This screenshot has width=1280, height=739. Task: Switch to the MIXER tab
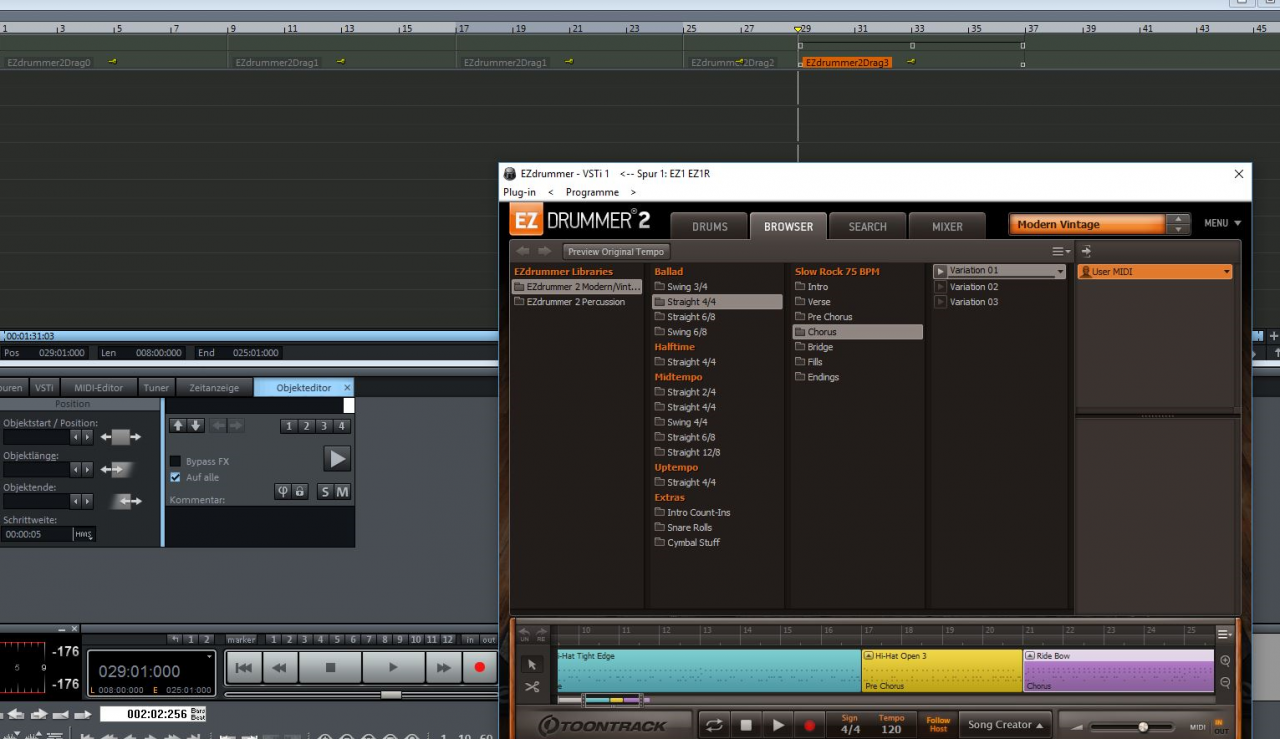(x=947, y=226)
